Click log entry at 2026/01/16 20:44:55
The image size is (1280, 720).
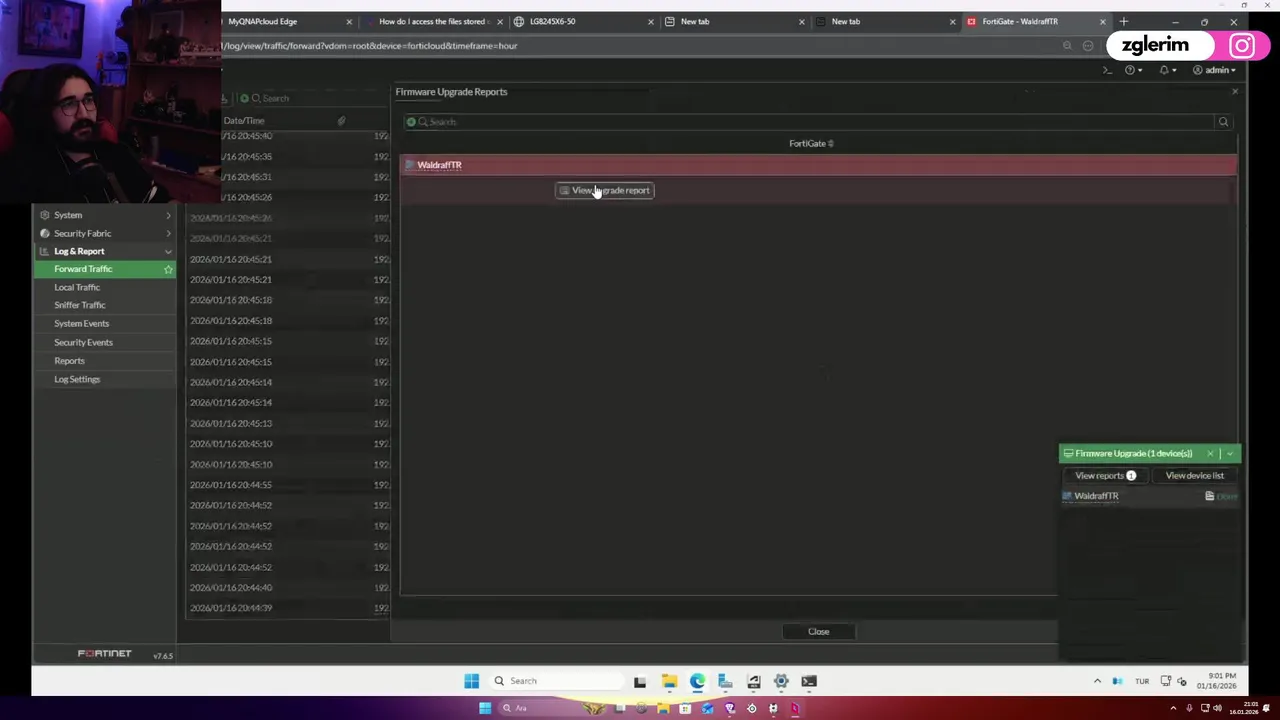(231, 485)
